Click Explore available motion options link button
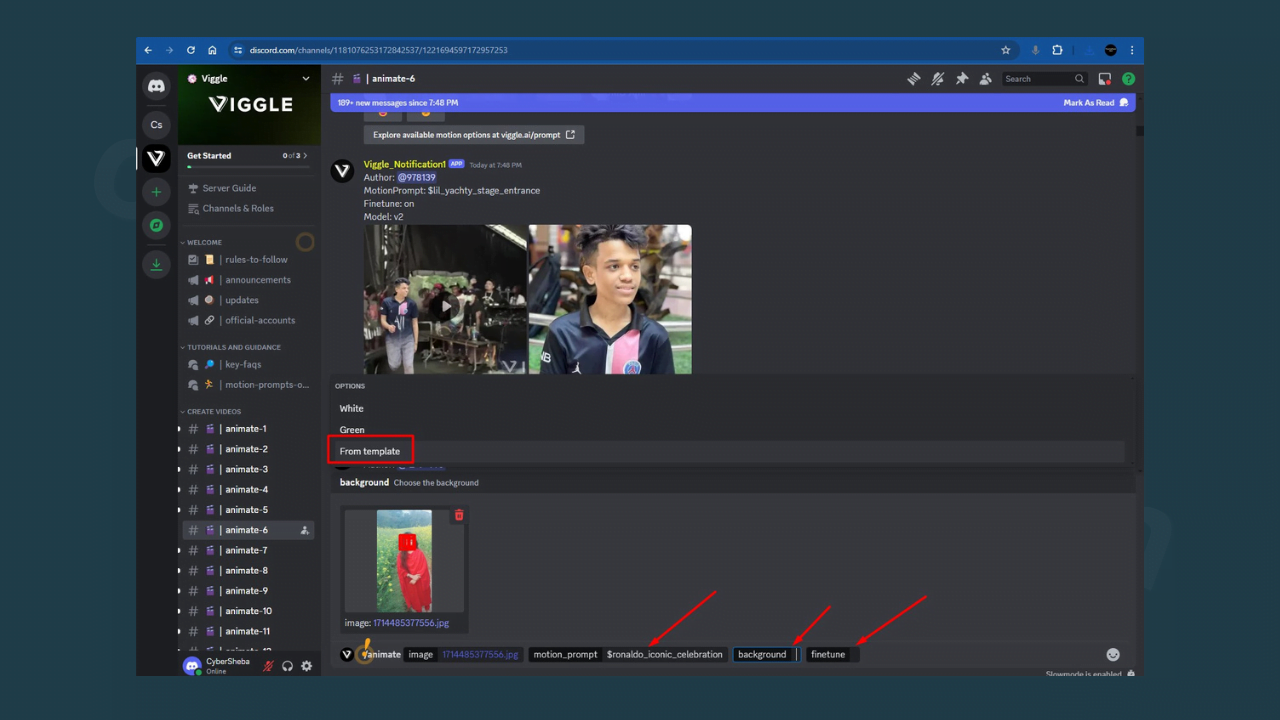Viewport: 1280px width, 720px height. point(474,134)
